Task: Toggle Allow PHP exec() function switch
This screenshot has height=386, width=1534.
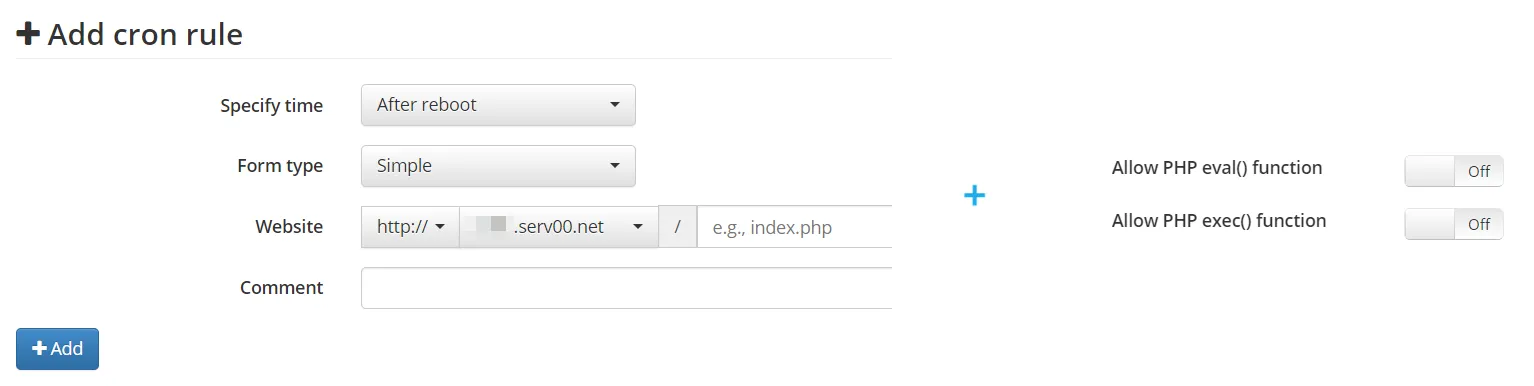Action: 1454,224
